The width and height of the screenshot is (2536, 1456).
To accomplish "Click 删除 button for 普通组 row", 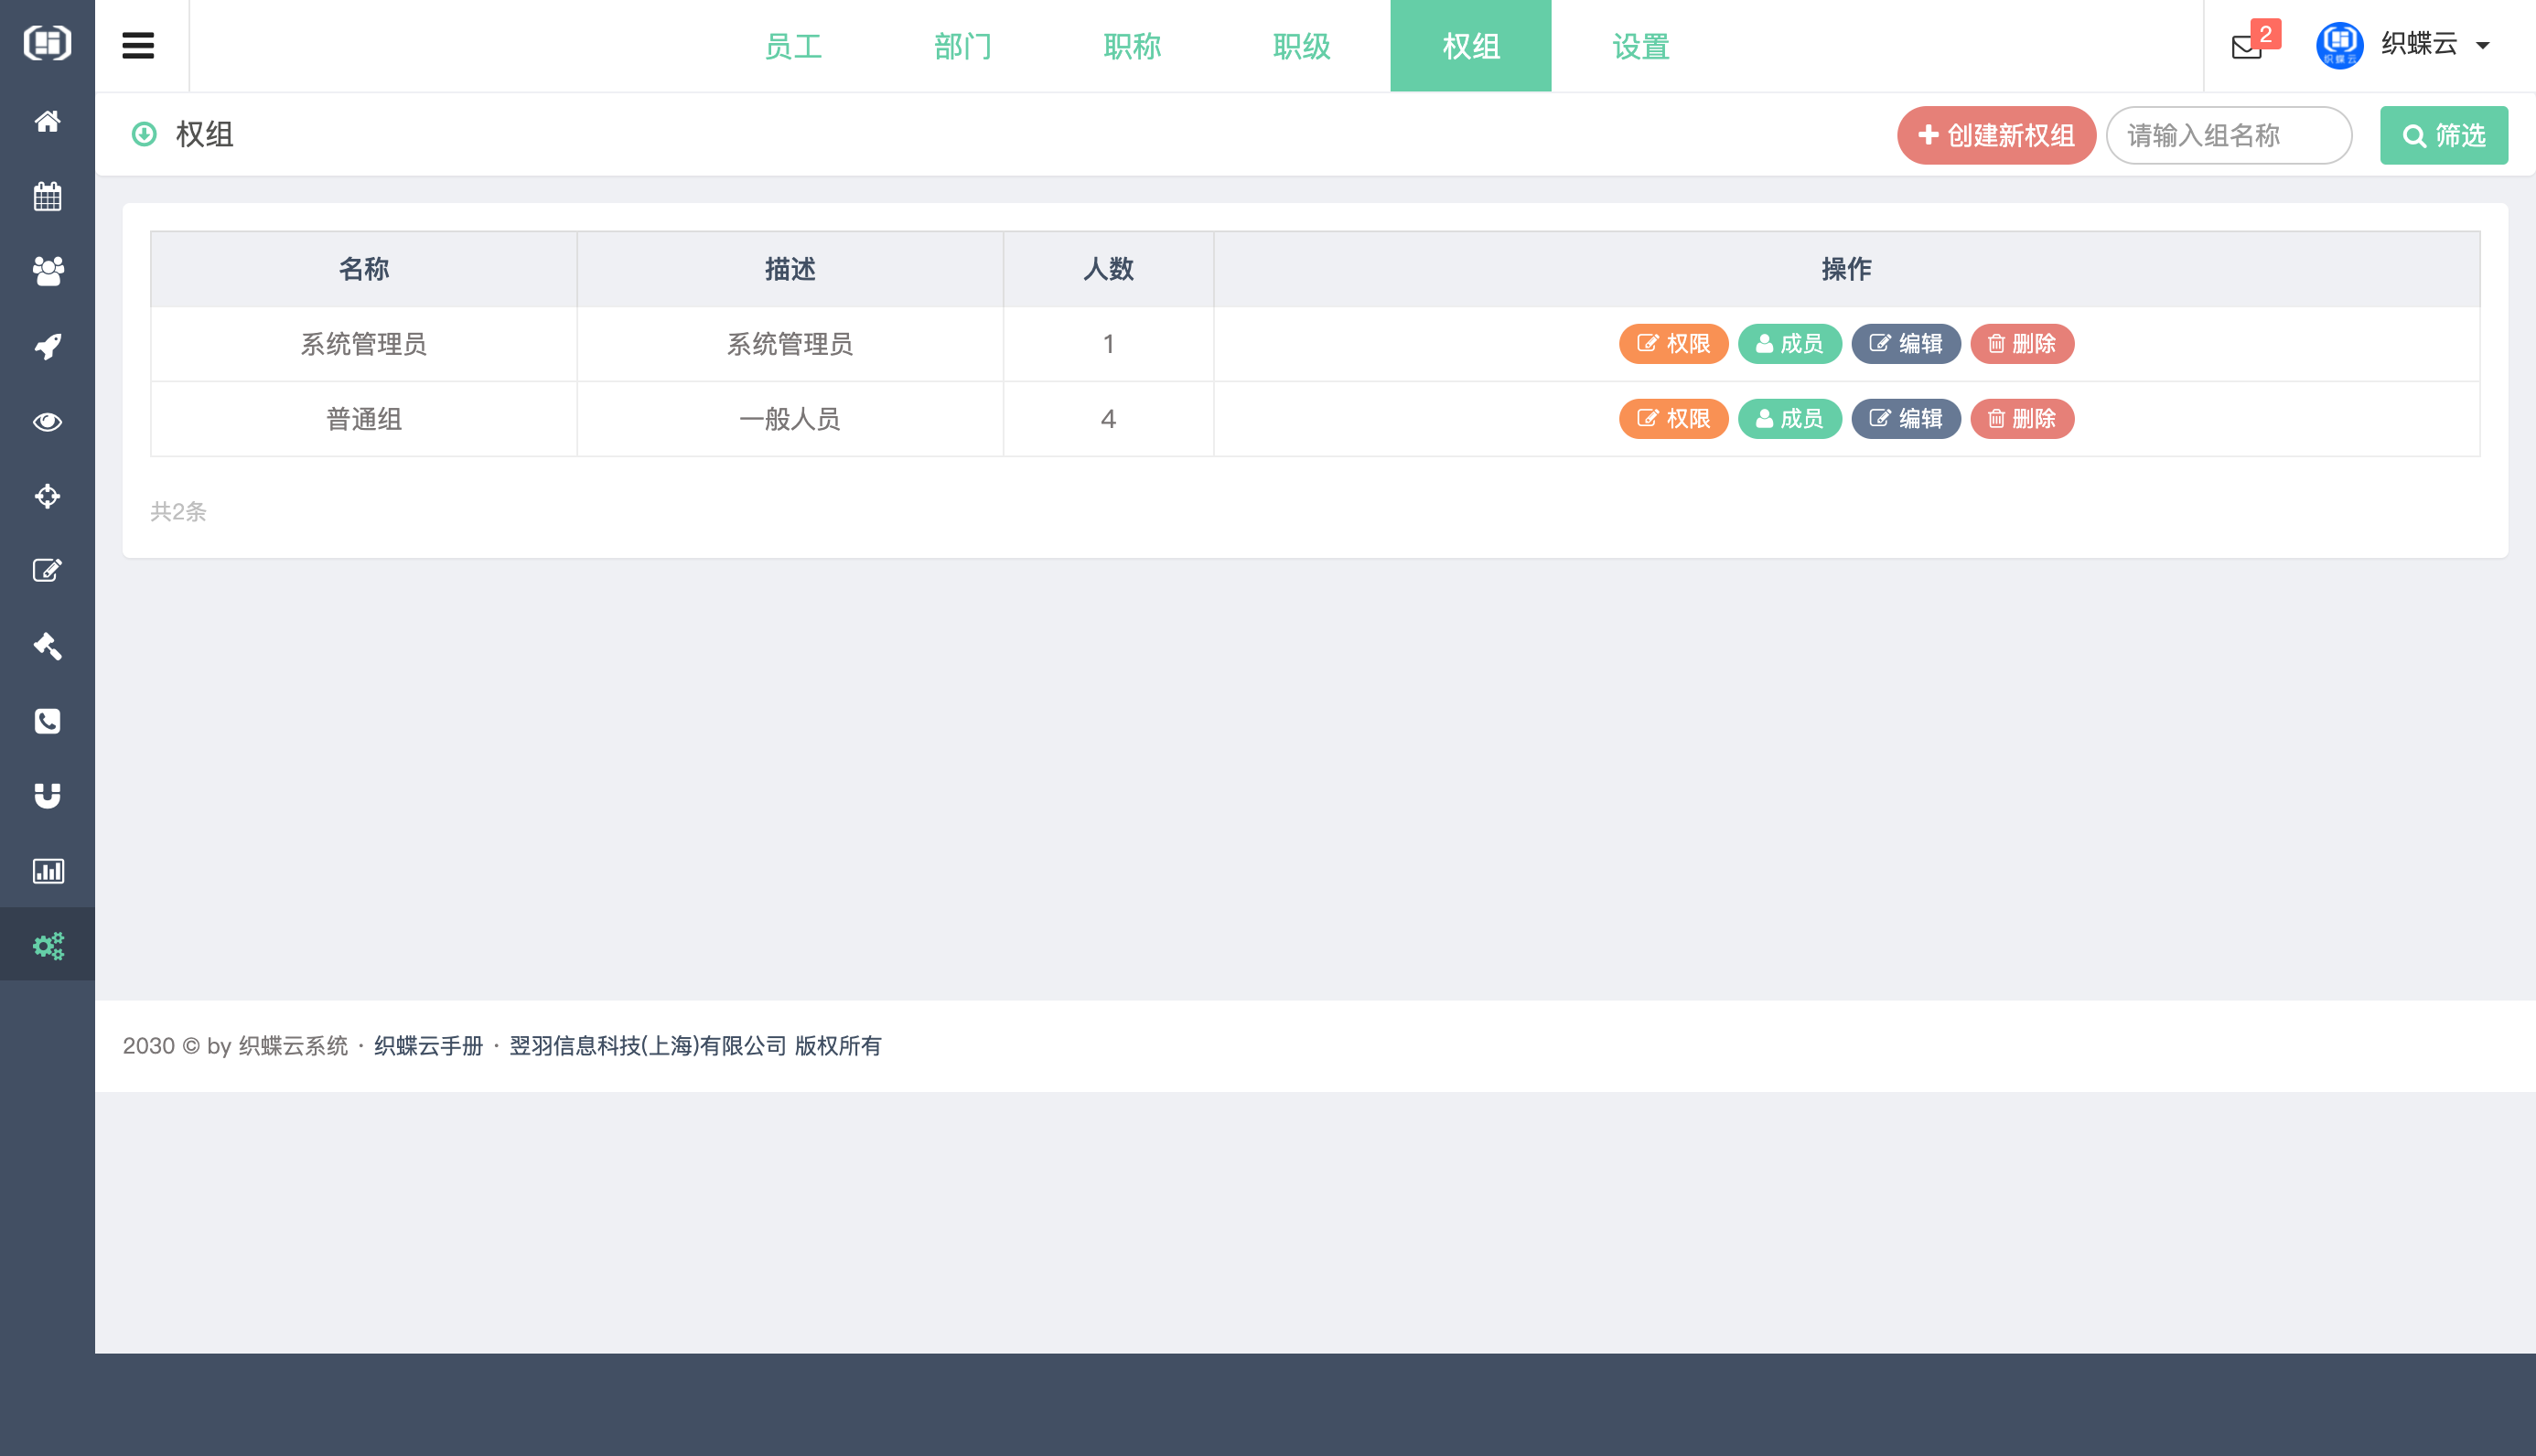I will [2021, 419].
